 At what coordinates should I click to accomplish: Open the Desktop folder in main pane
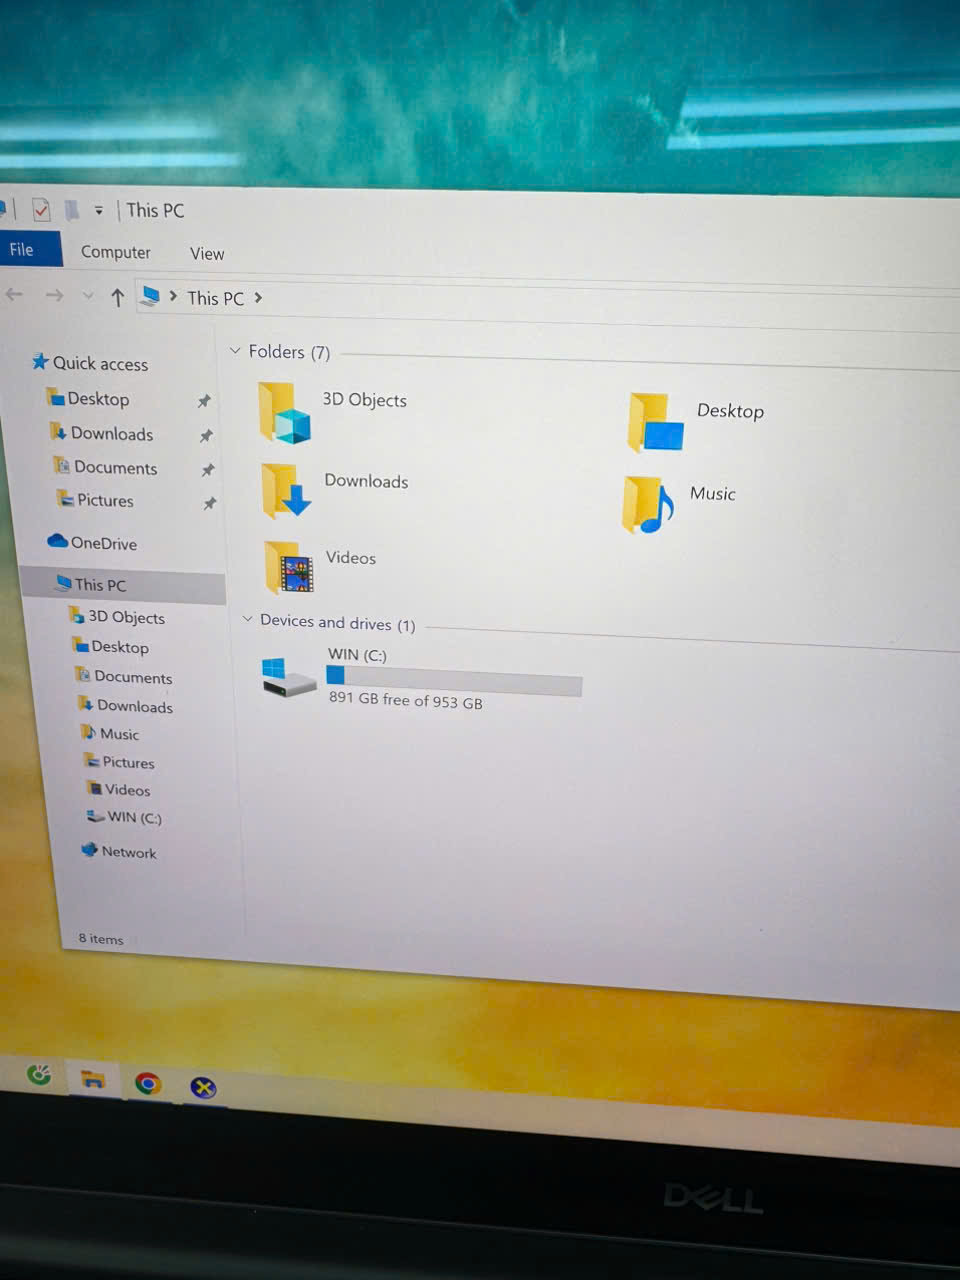pyautogui.click(x=655, y=423)
